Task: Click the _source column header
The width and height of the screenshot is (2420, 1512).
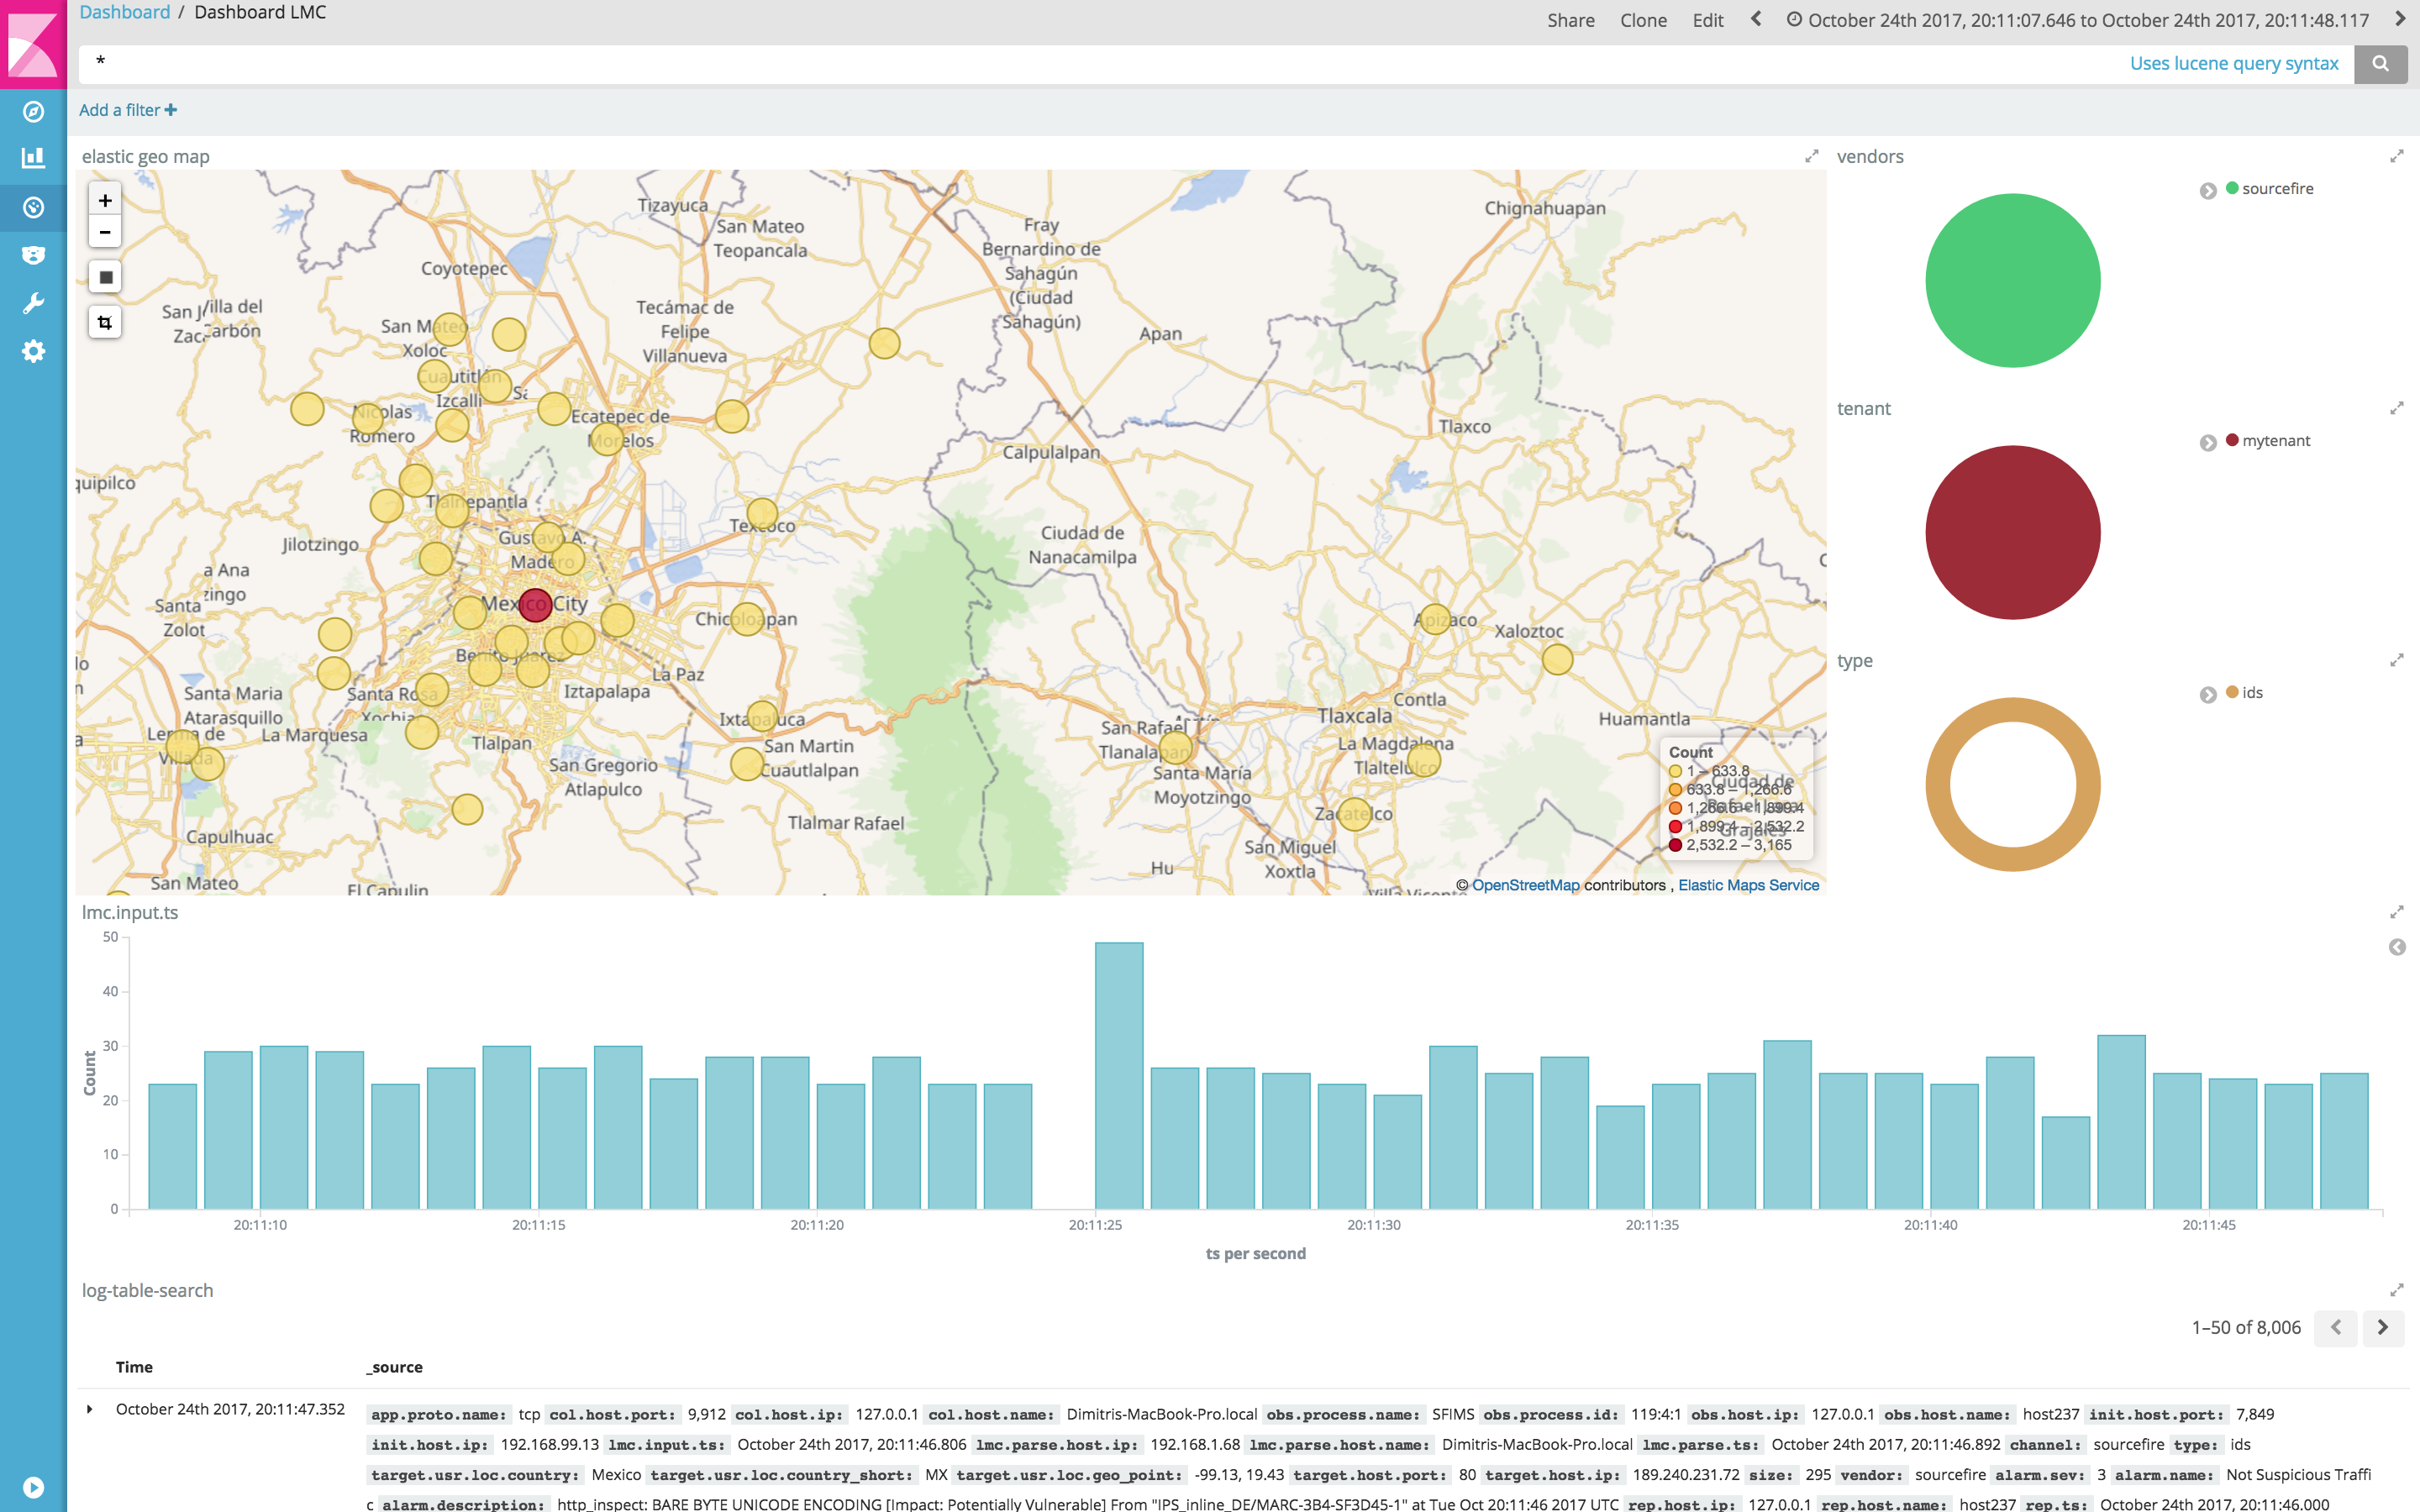Action: click(395, 1367)
